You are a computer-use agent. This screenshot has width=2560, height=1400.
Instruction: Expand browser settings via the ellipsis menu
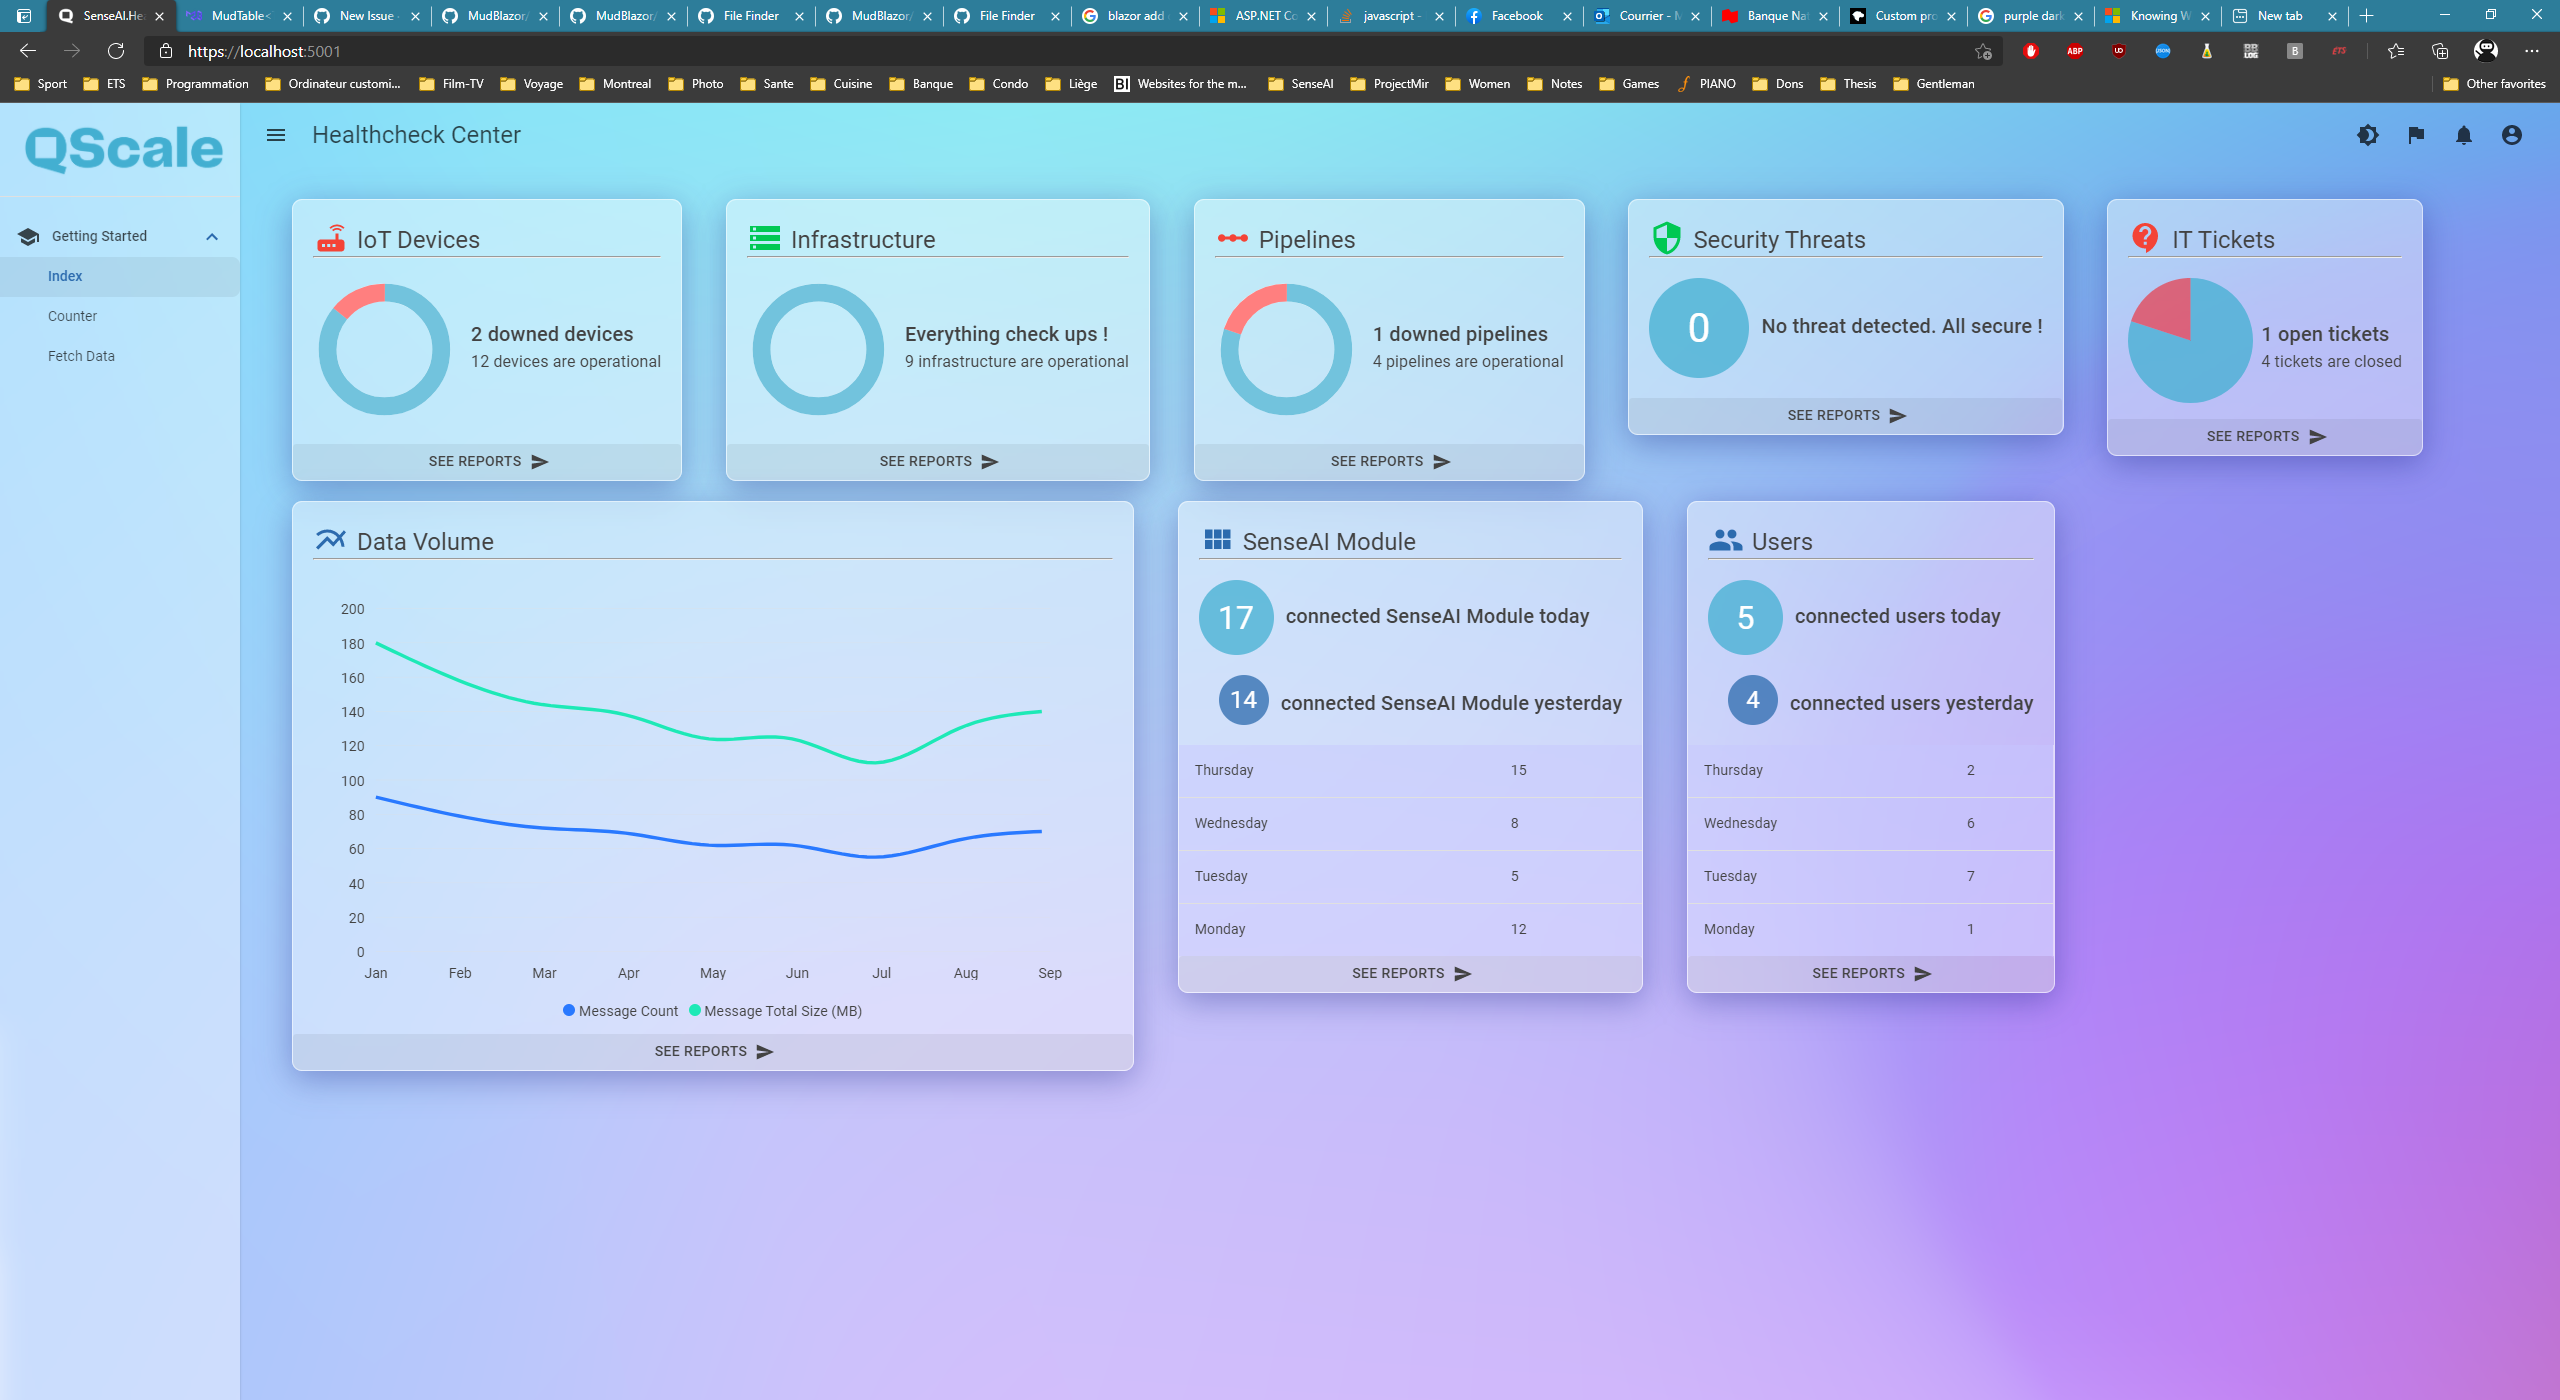pos(2533,50)
